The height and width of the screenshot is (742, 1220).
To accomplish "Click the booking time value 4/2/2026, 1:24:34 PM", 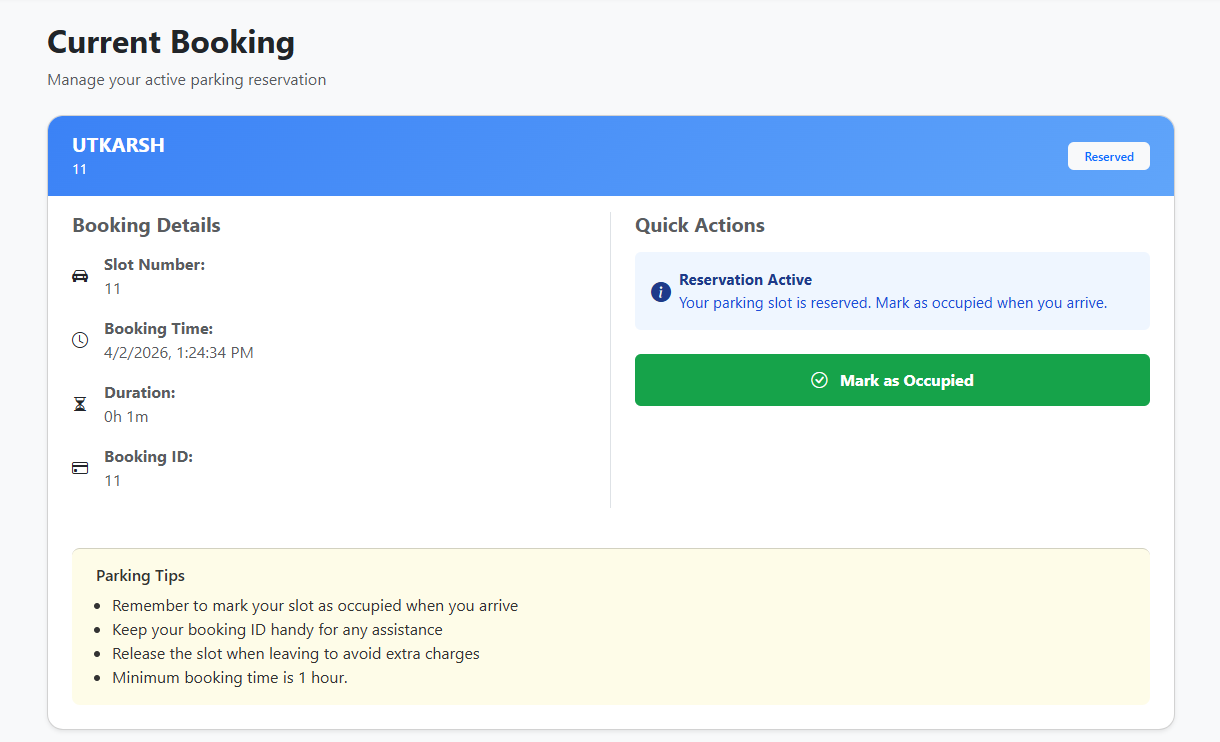I will 179,353.
